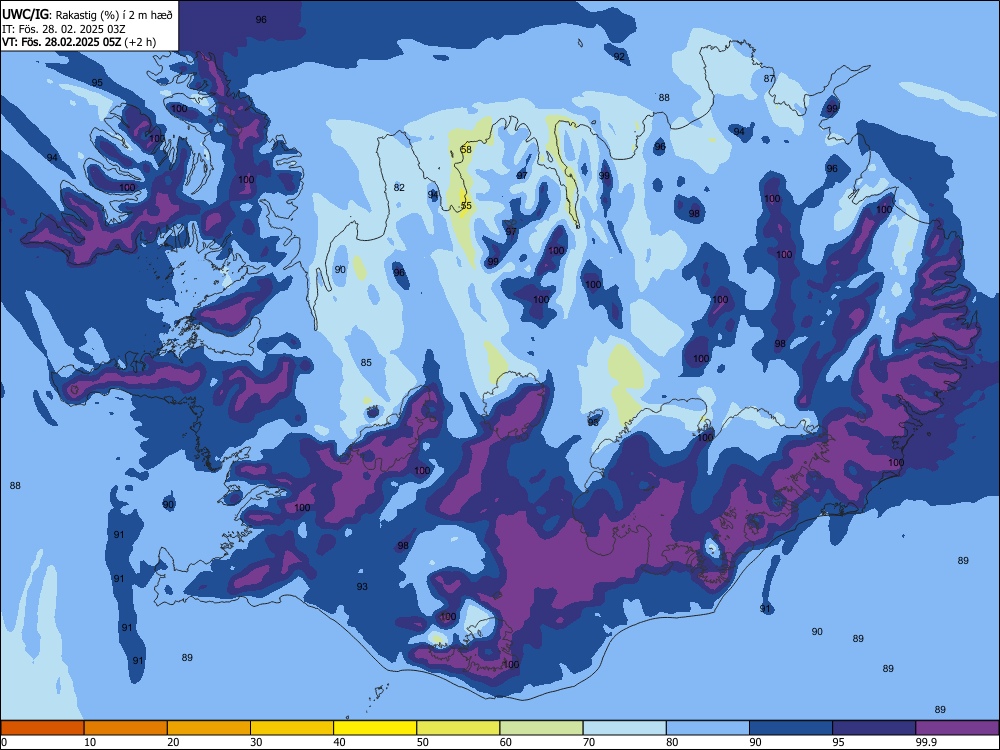Click the 'IT: Fös. 28. 02. 2025 03Z' line
Screen dimensions: 1000x750
click(x=64, y=29)
